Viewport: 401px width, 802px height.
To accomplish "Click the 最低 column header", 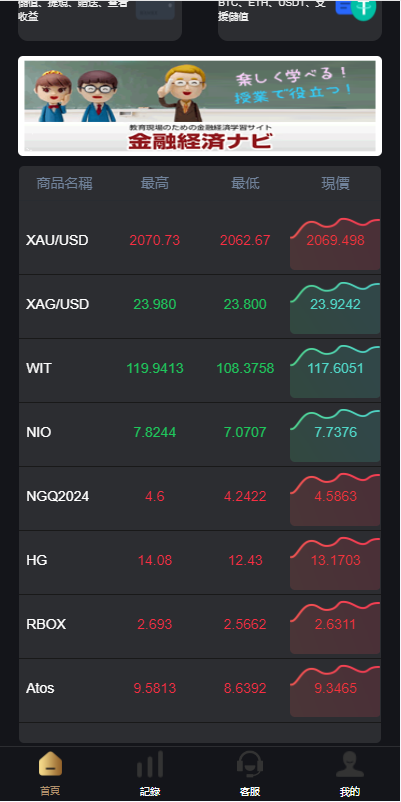I will [246, 183].
